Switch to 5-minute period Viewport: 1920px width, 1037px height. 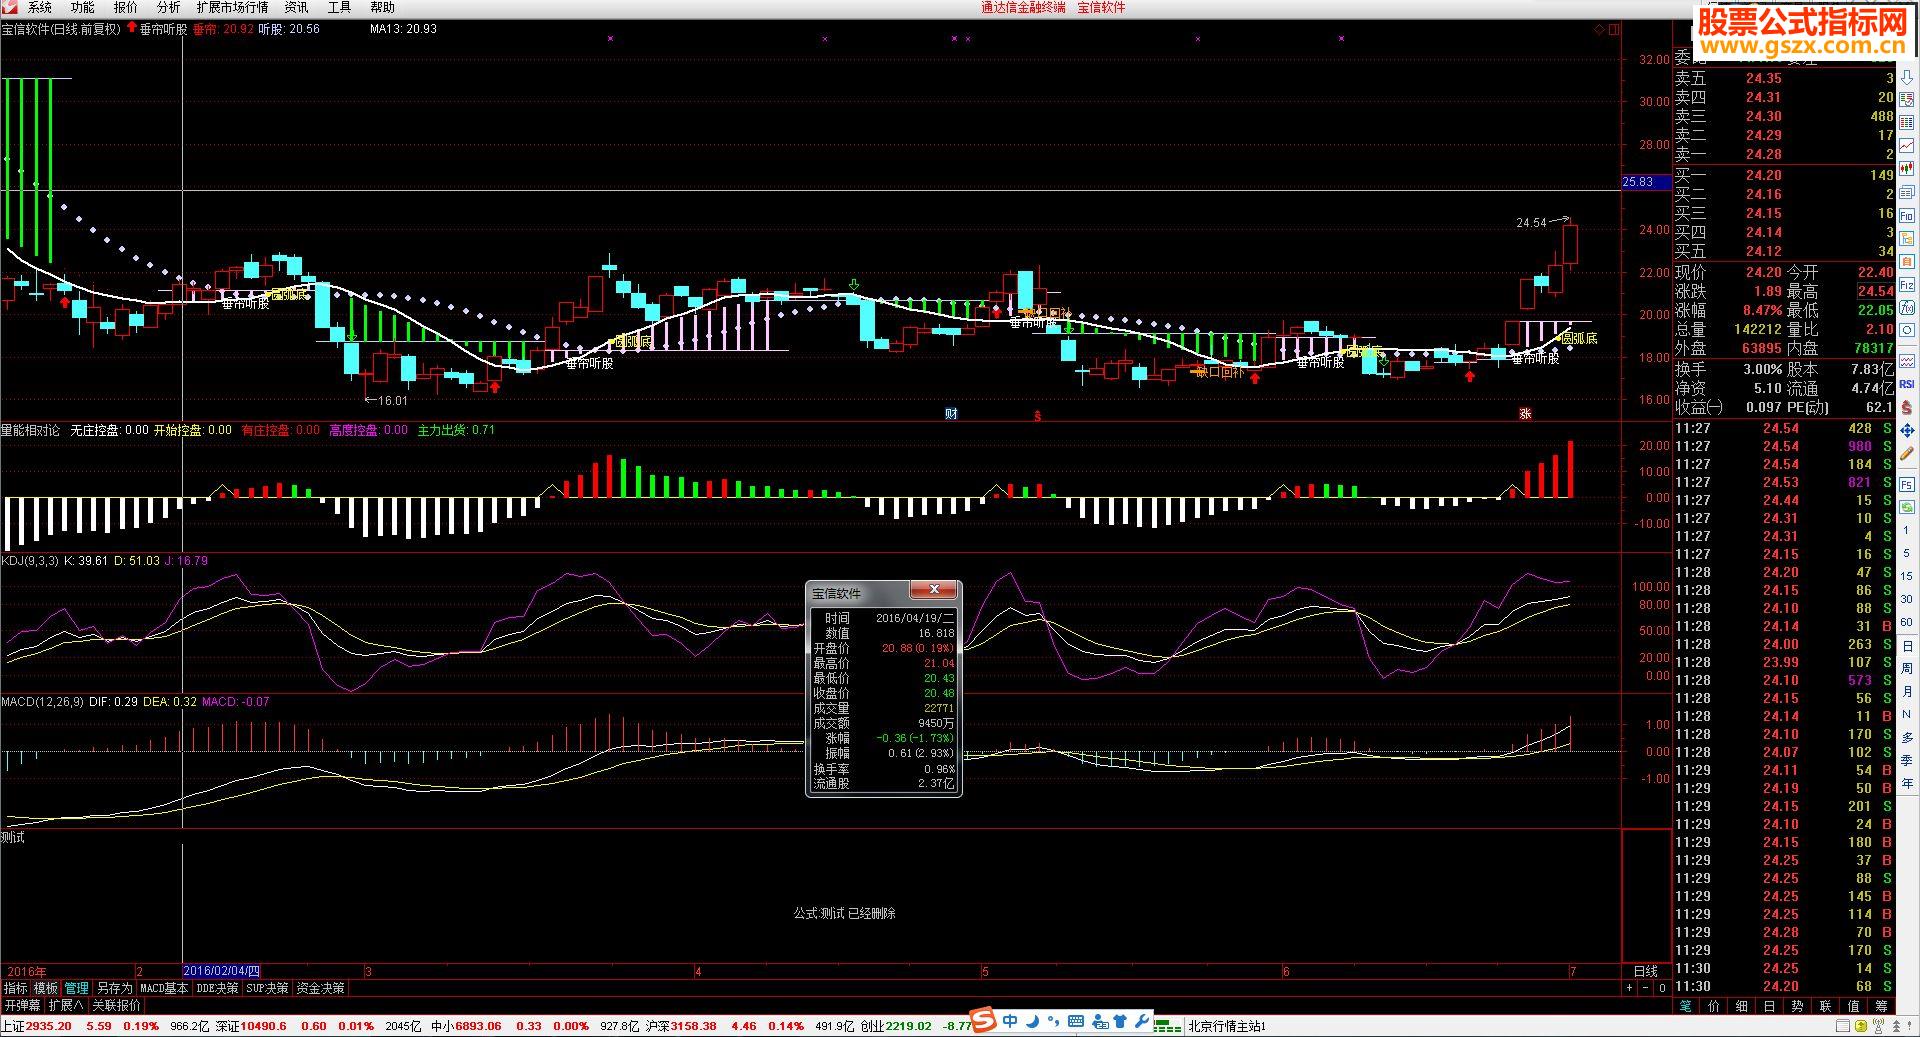pyautogui.click(x=1906, y=553)
